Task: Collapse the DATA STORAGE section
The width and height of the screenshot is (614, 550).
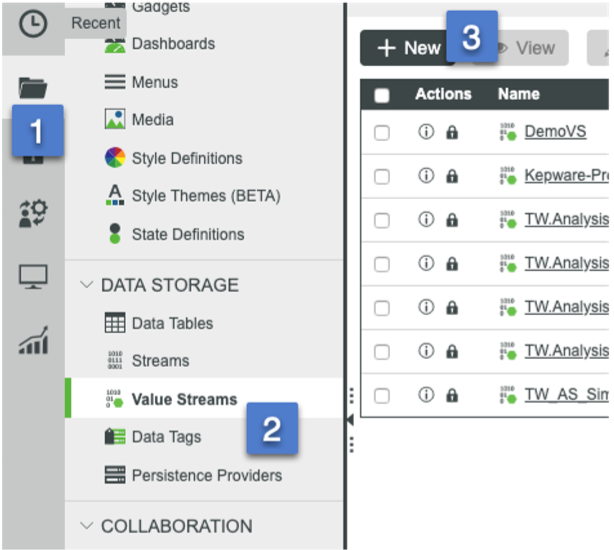Action: pyautogui.click(x=87, y=285)
